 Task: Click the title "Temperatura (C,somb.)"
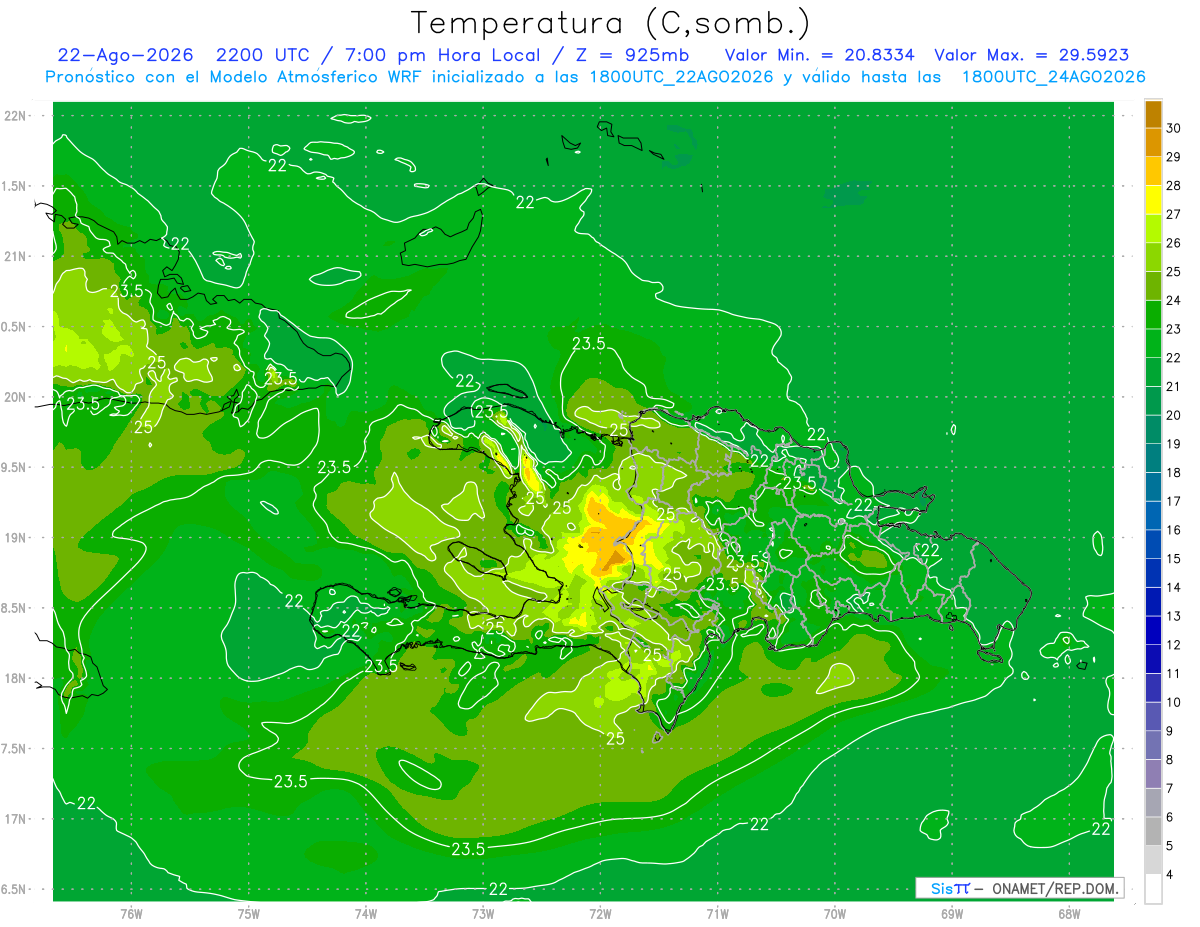(x=611, y=23)
